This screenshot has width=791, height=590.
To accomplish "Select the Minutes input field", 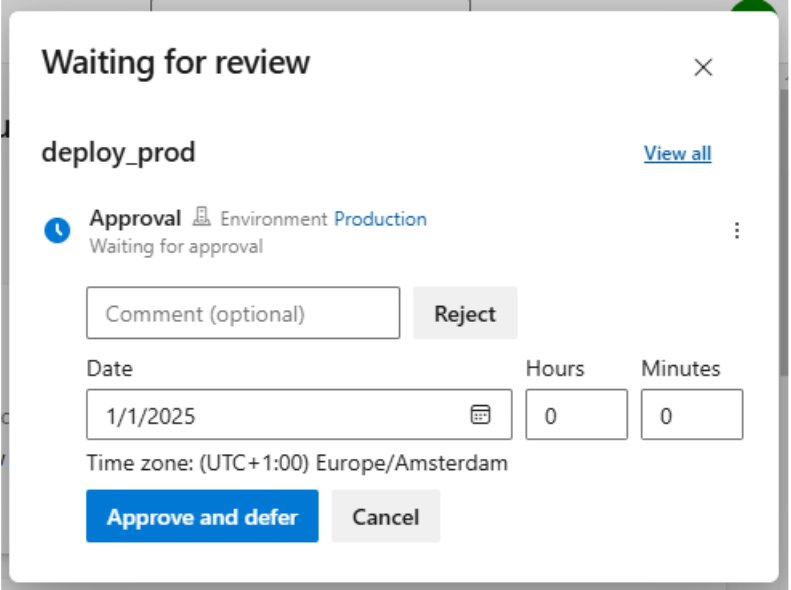I will (x=692, y=415).
